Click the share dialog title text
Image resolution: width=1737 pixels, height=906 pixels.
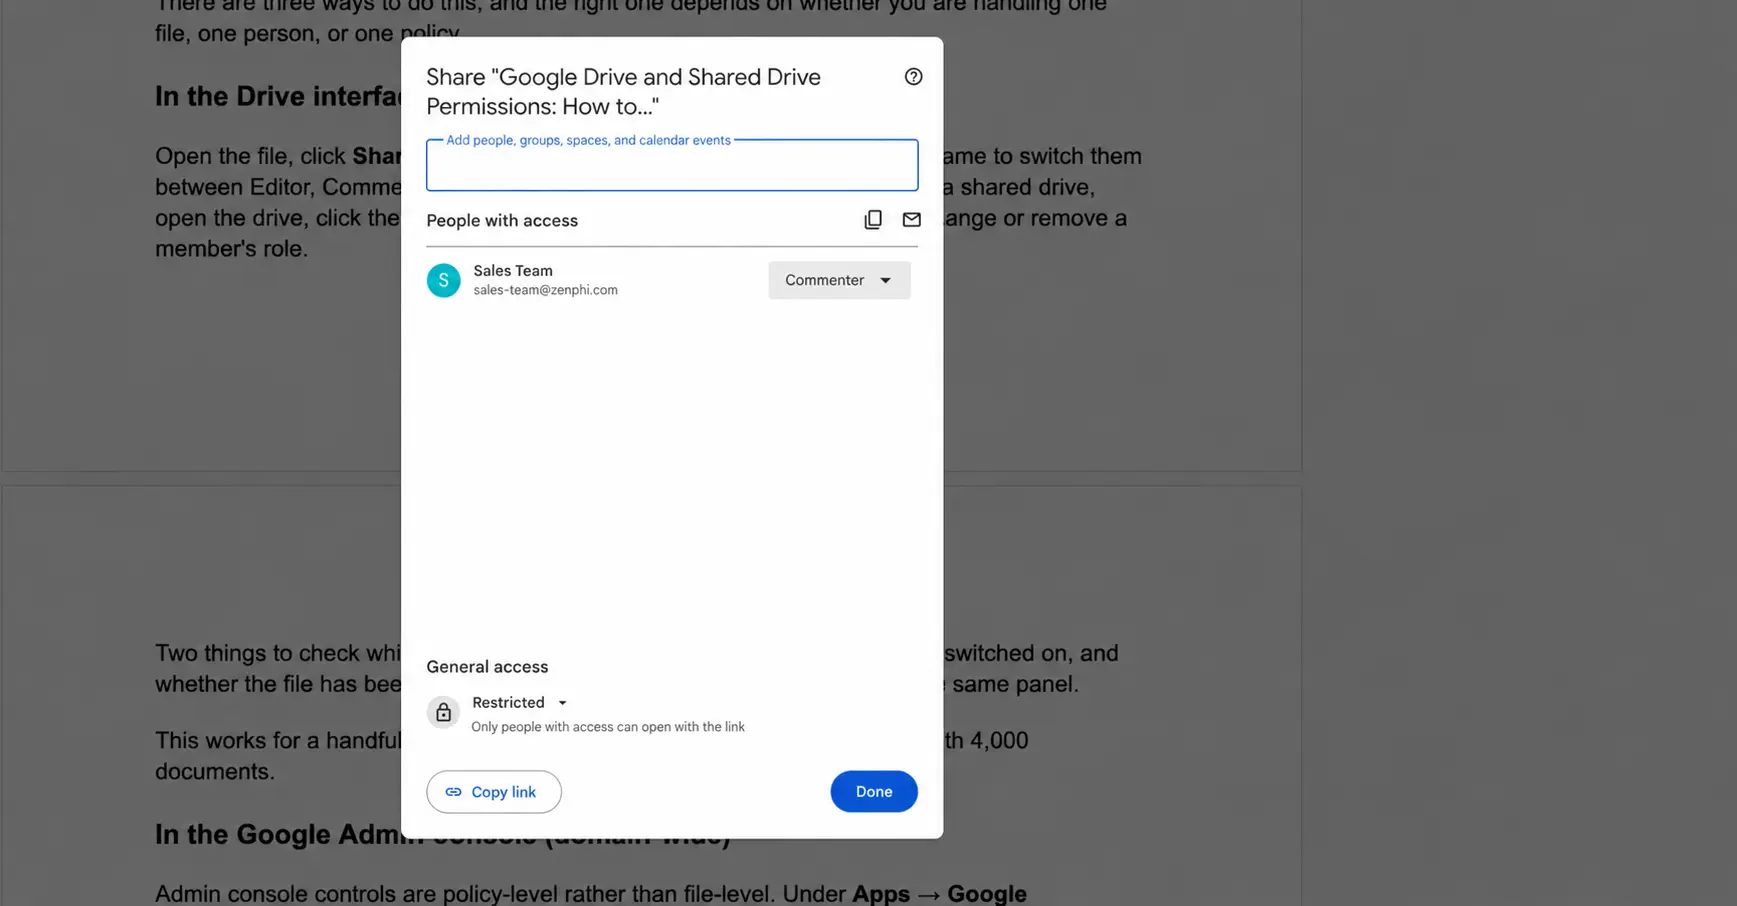tap(623, 92)
